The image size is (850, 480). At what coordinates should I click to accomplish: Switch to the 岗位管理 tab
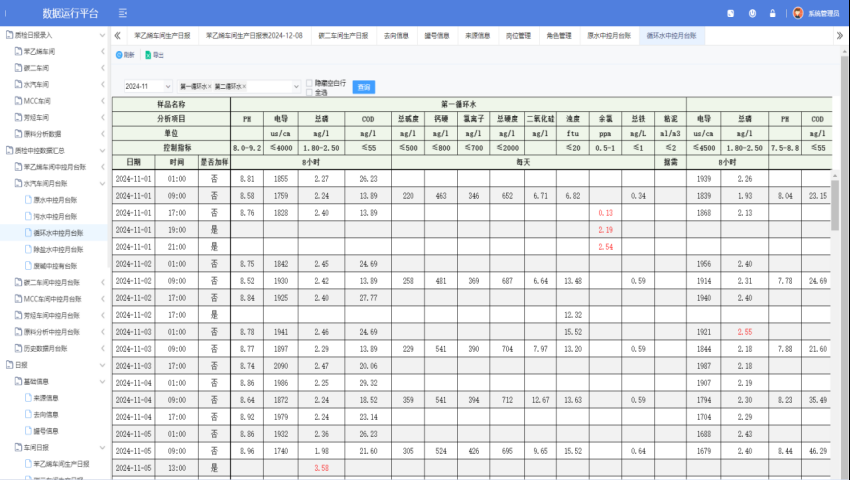[518, 36]
